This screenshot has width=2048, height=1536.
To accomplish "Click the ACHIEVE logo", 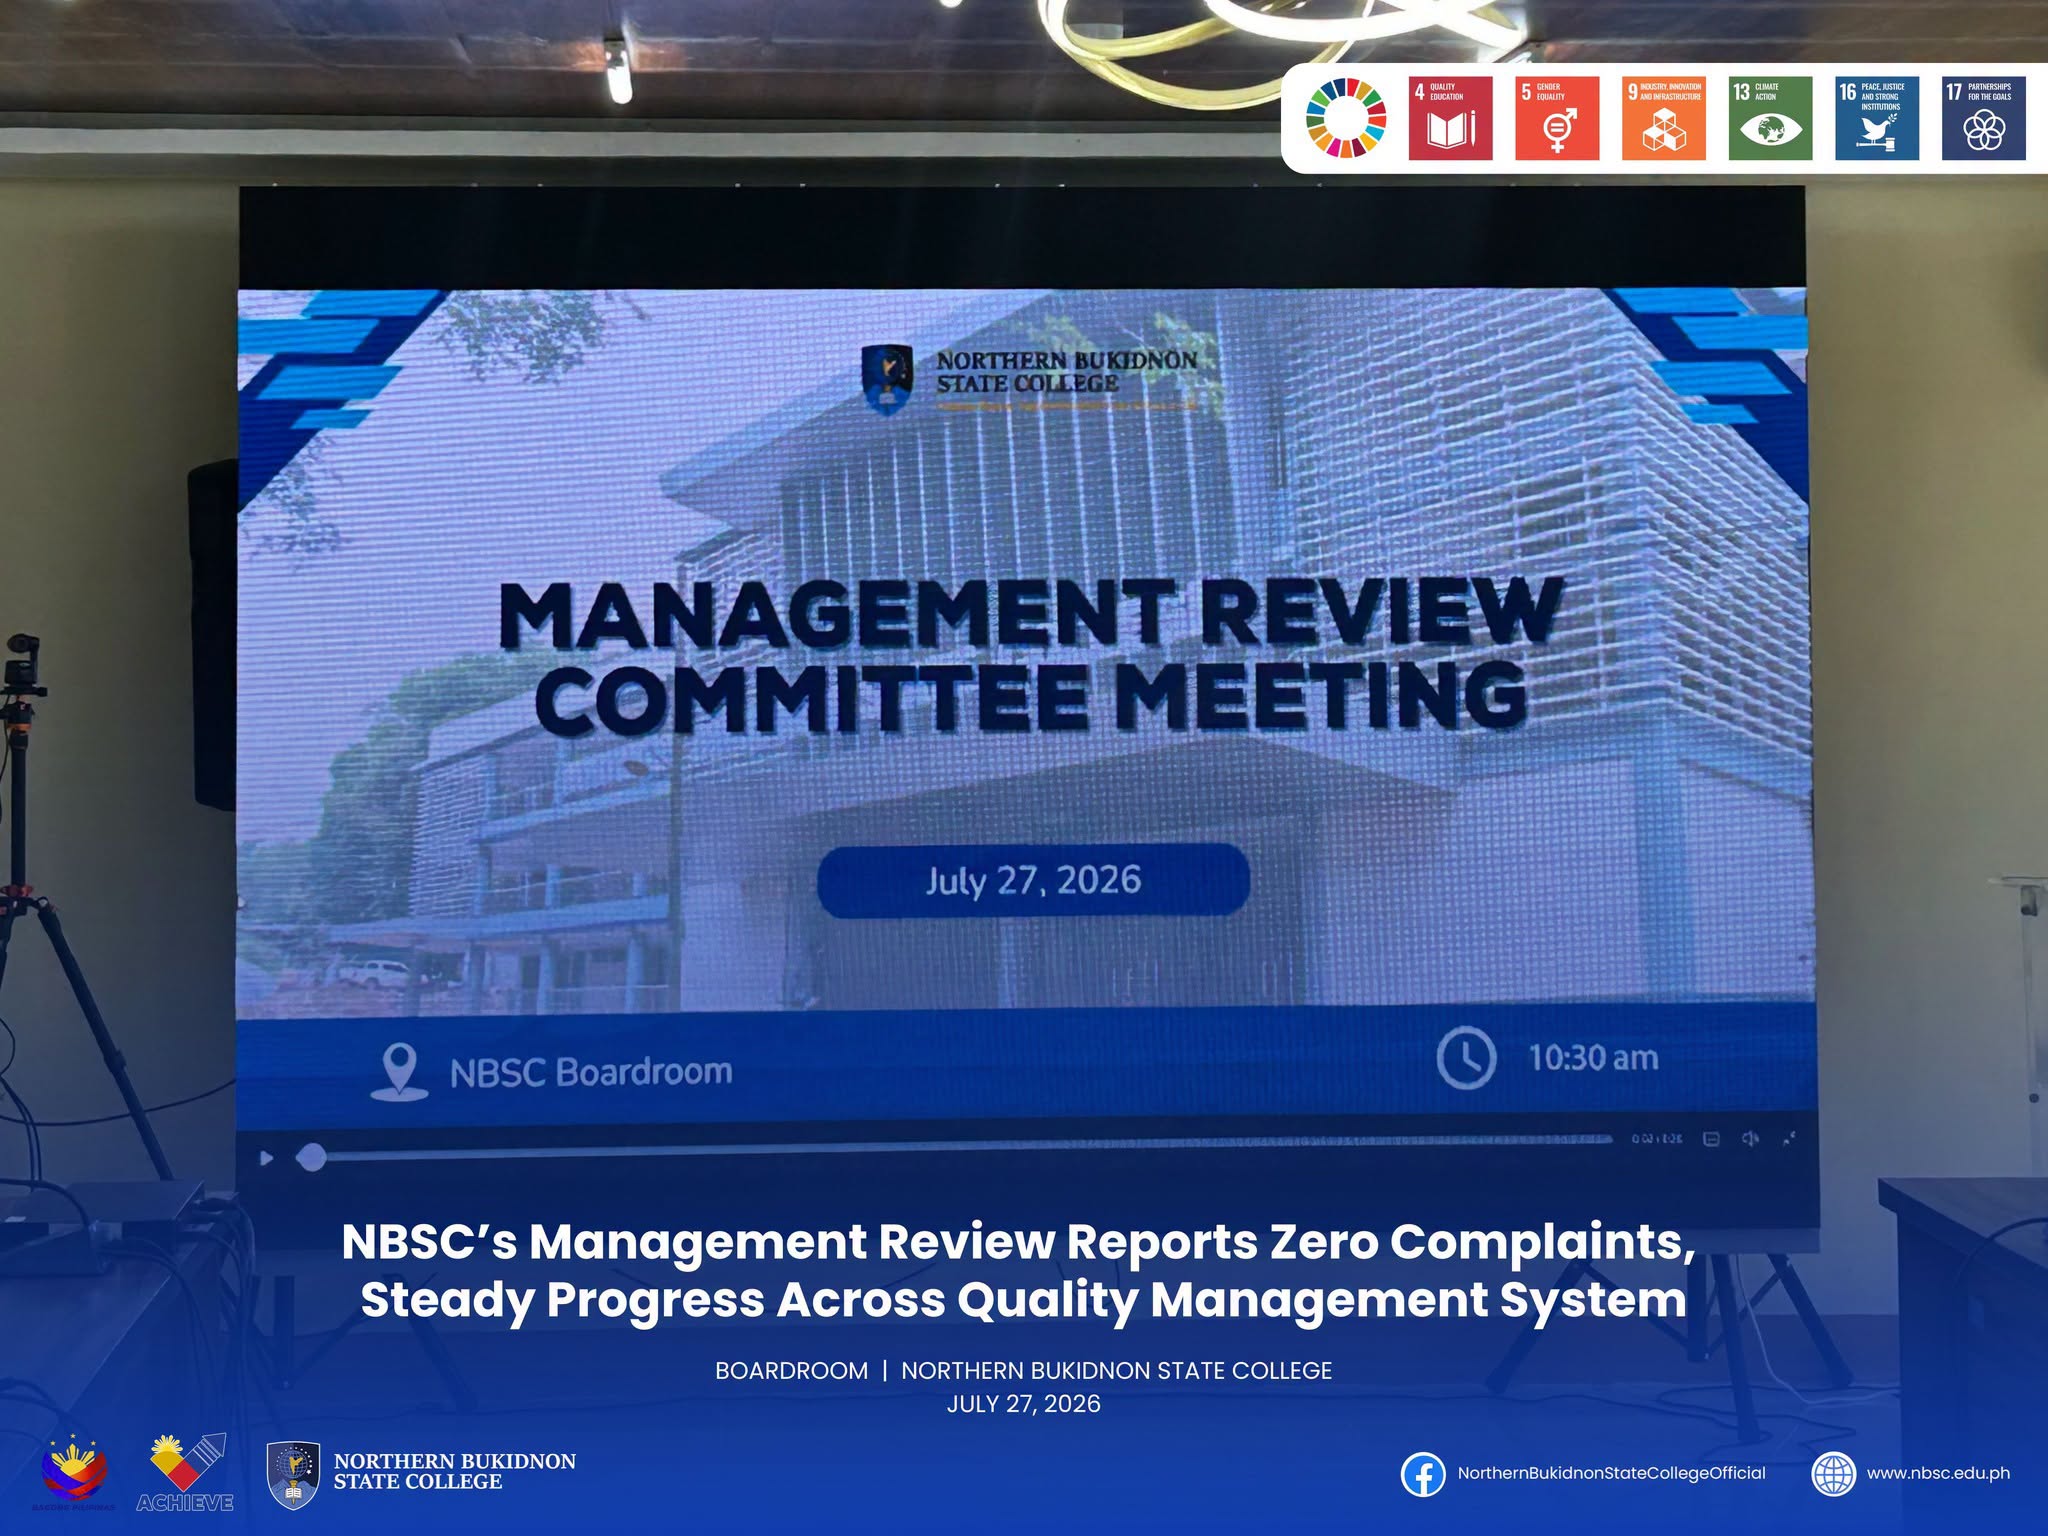I will (x=186, y=1473).
